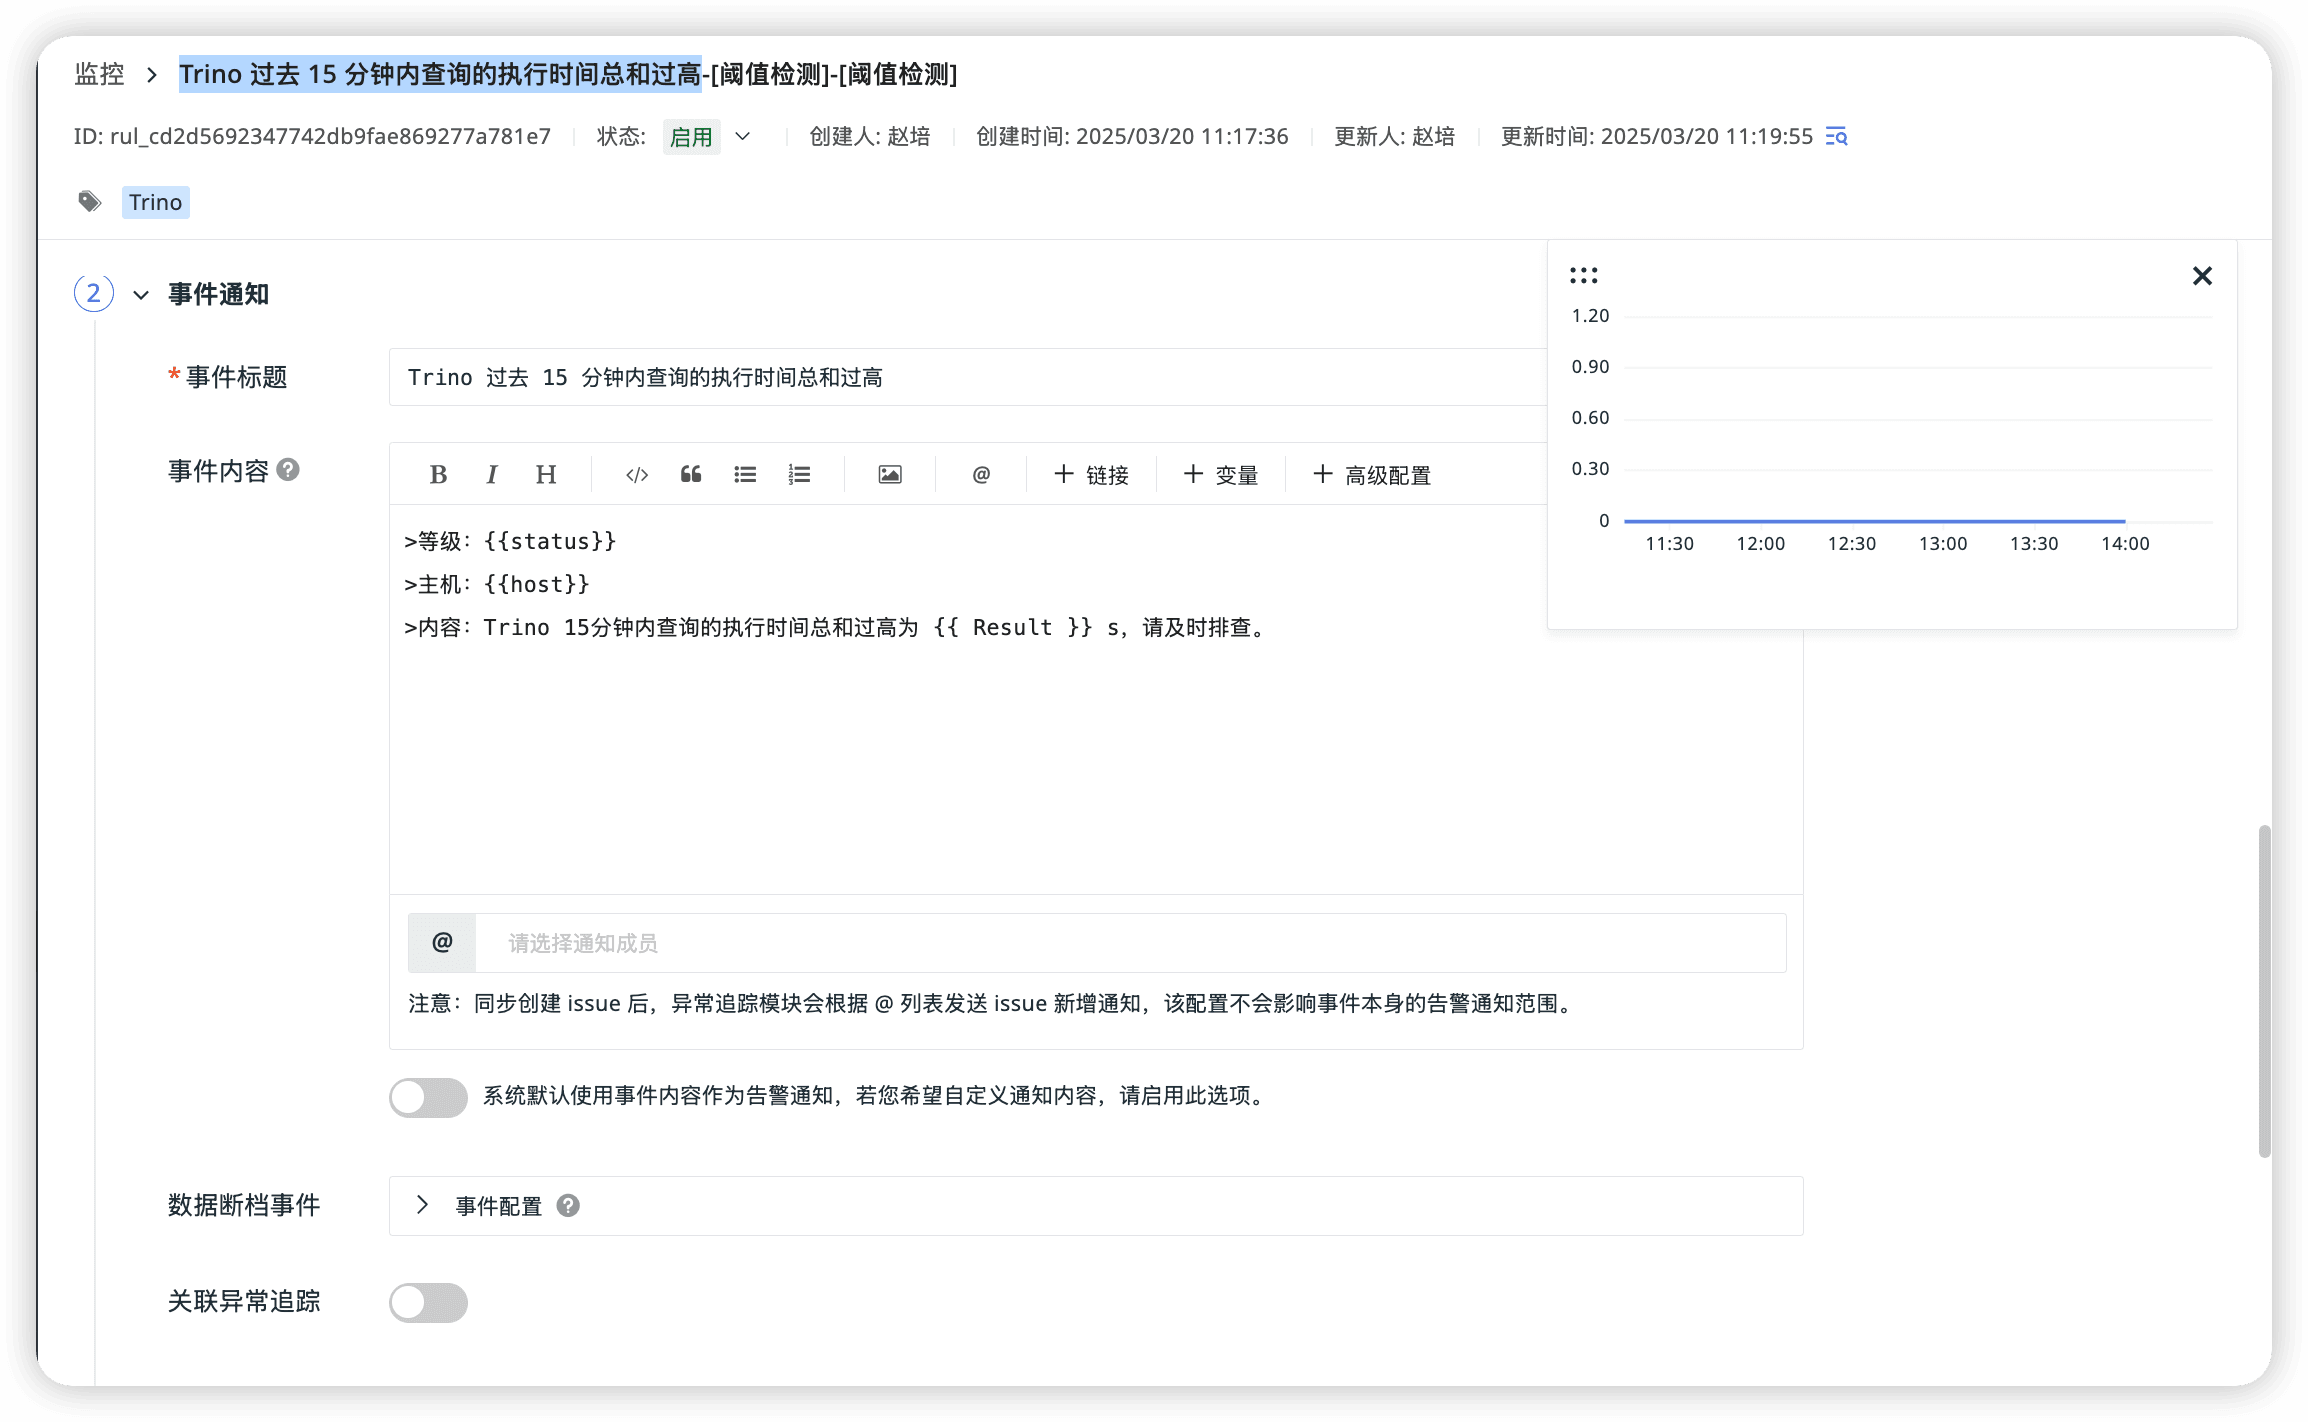This screenshot has width=2308, height=1422.
Task: Insert a numbered ordered list
Action: click(799, 475)
